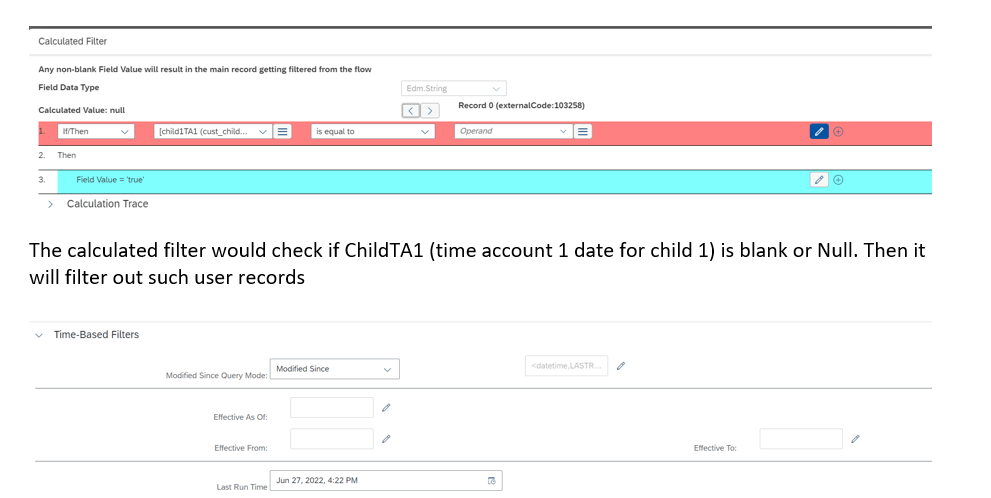Open the Modified Since Query Mode dropdown
Screen dimensions: 991x498
[x=334, y=369]
